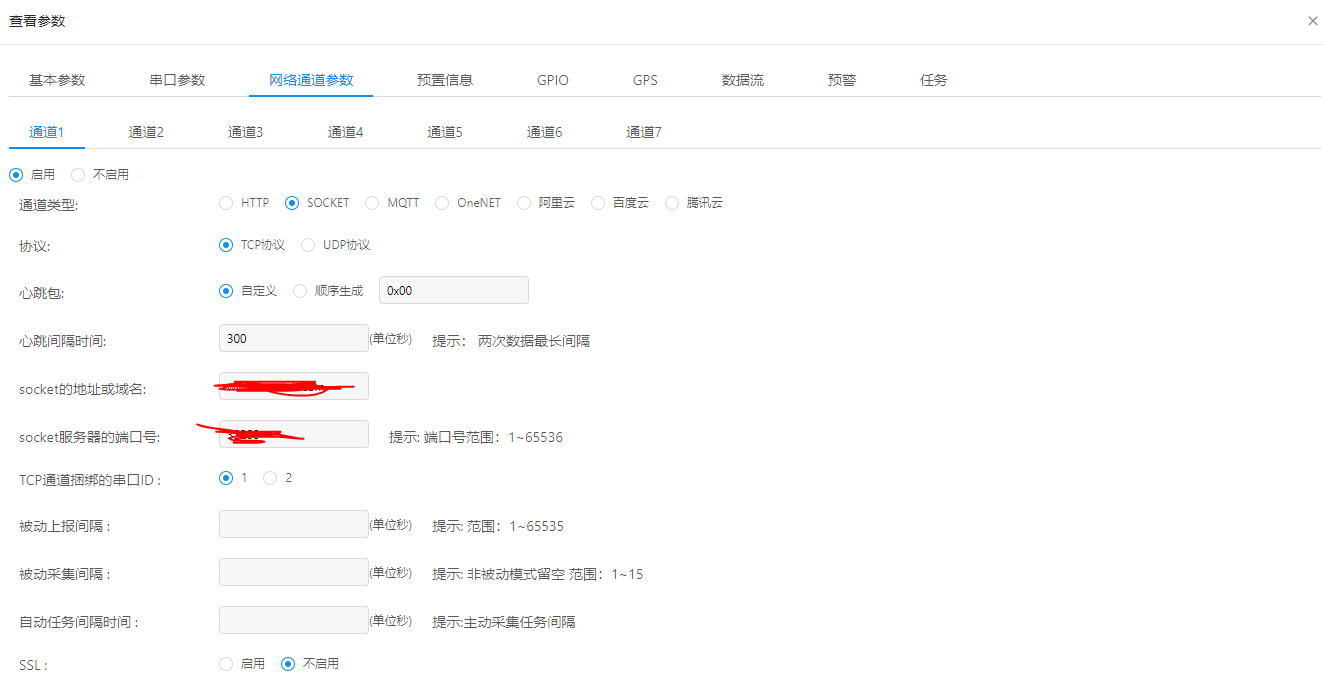
Task: Choose HTTP as channel type
Action: point(226,203)
